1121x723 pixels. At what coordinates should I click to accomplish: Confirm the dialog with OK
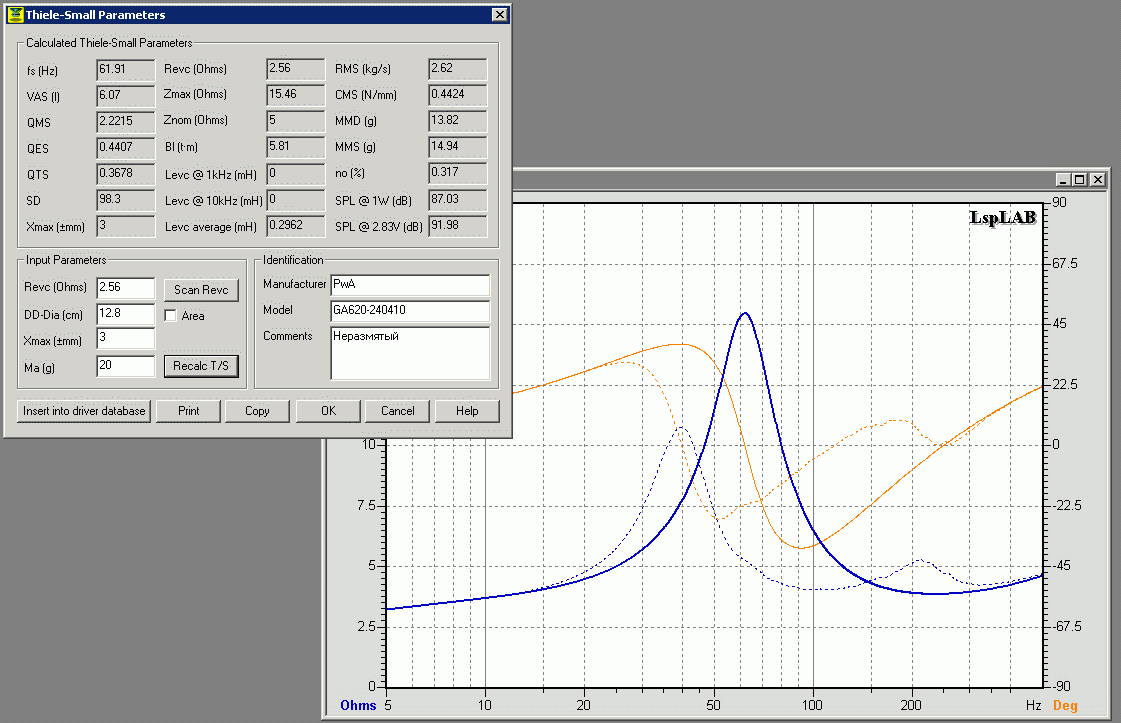tap(328, 411)
